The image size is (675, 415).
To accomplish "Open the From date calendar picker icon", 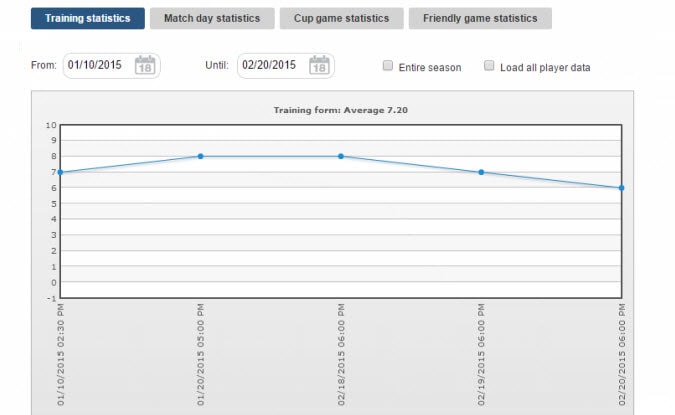I will pyautogui.click(x=145, y=65).
